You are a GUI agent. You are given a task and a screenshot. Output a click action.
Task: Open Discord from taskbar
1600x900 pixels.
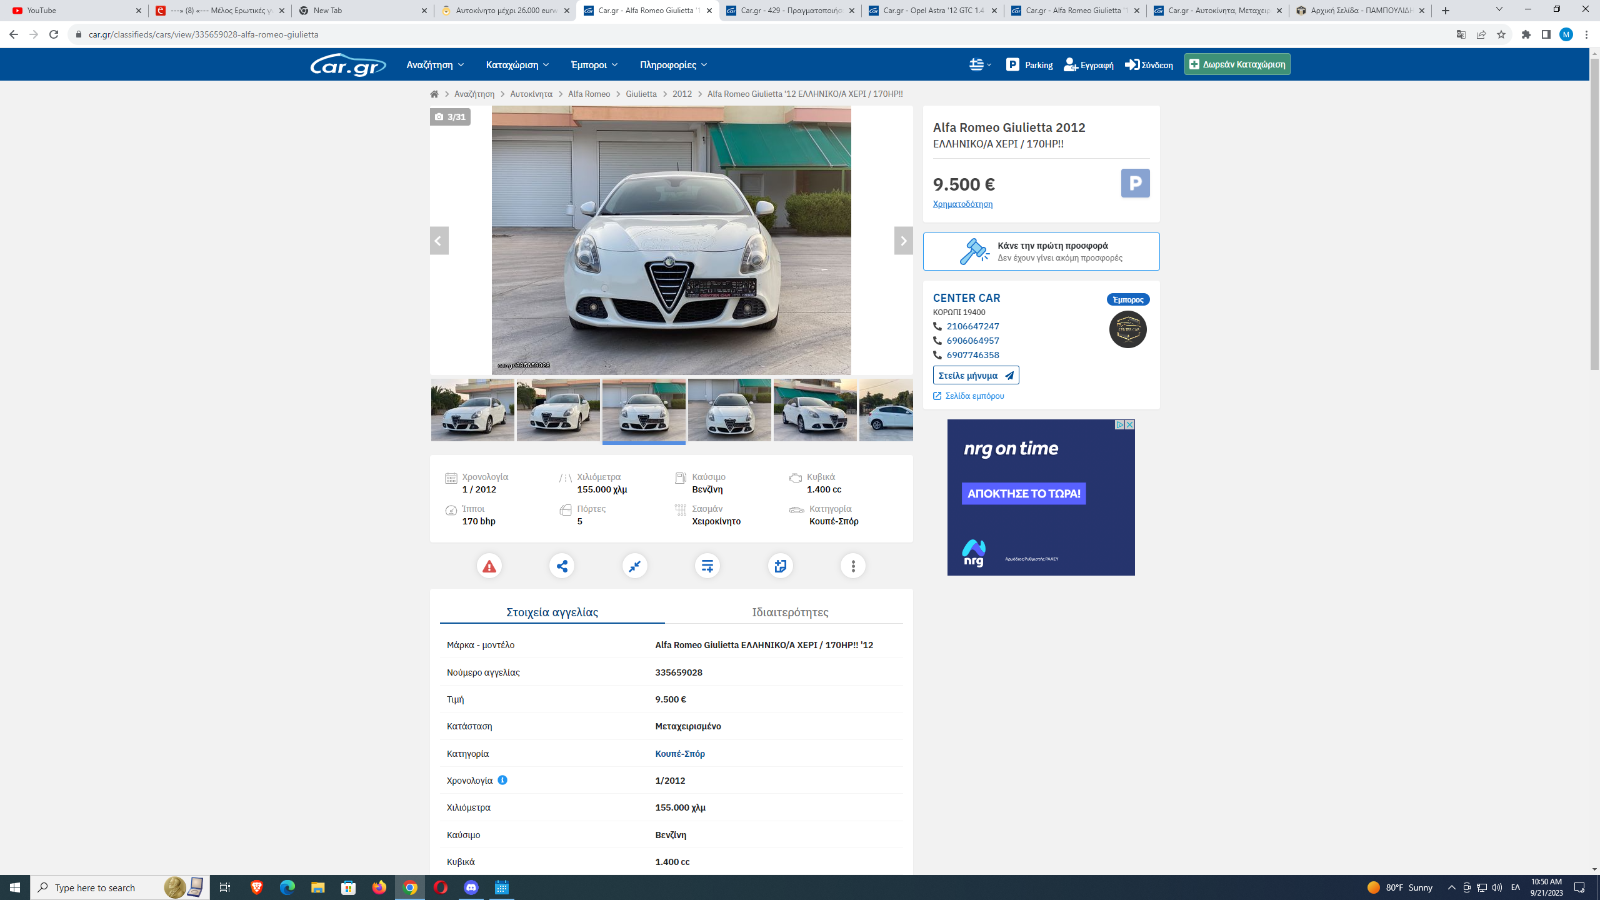(471, 887)
